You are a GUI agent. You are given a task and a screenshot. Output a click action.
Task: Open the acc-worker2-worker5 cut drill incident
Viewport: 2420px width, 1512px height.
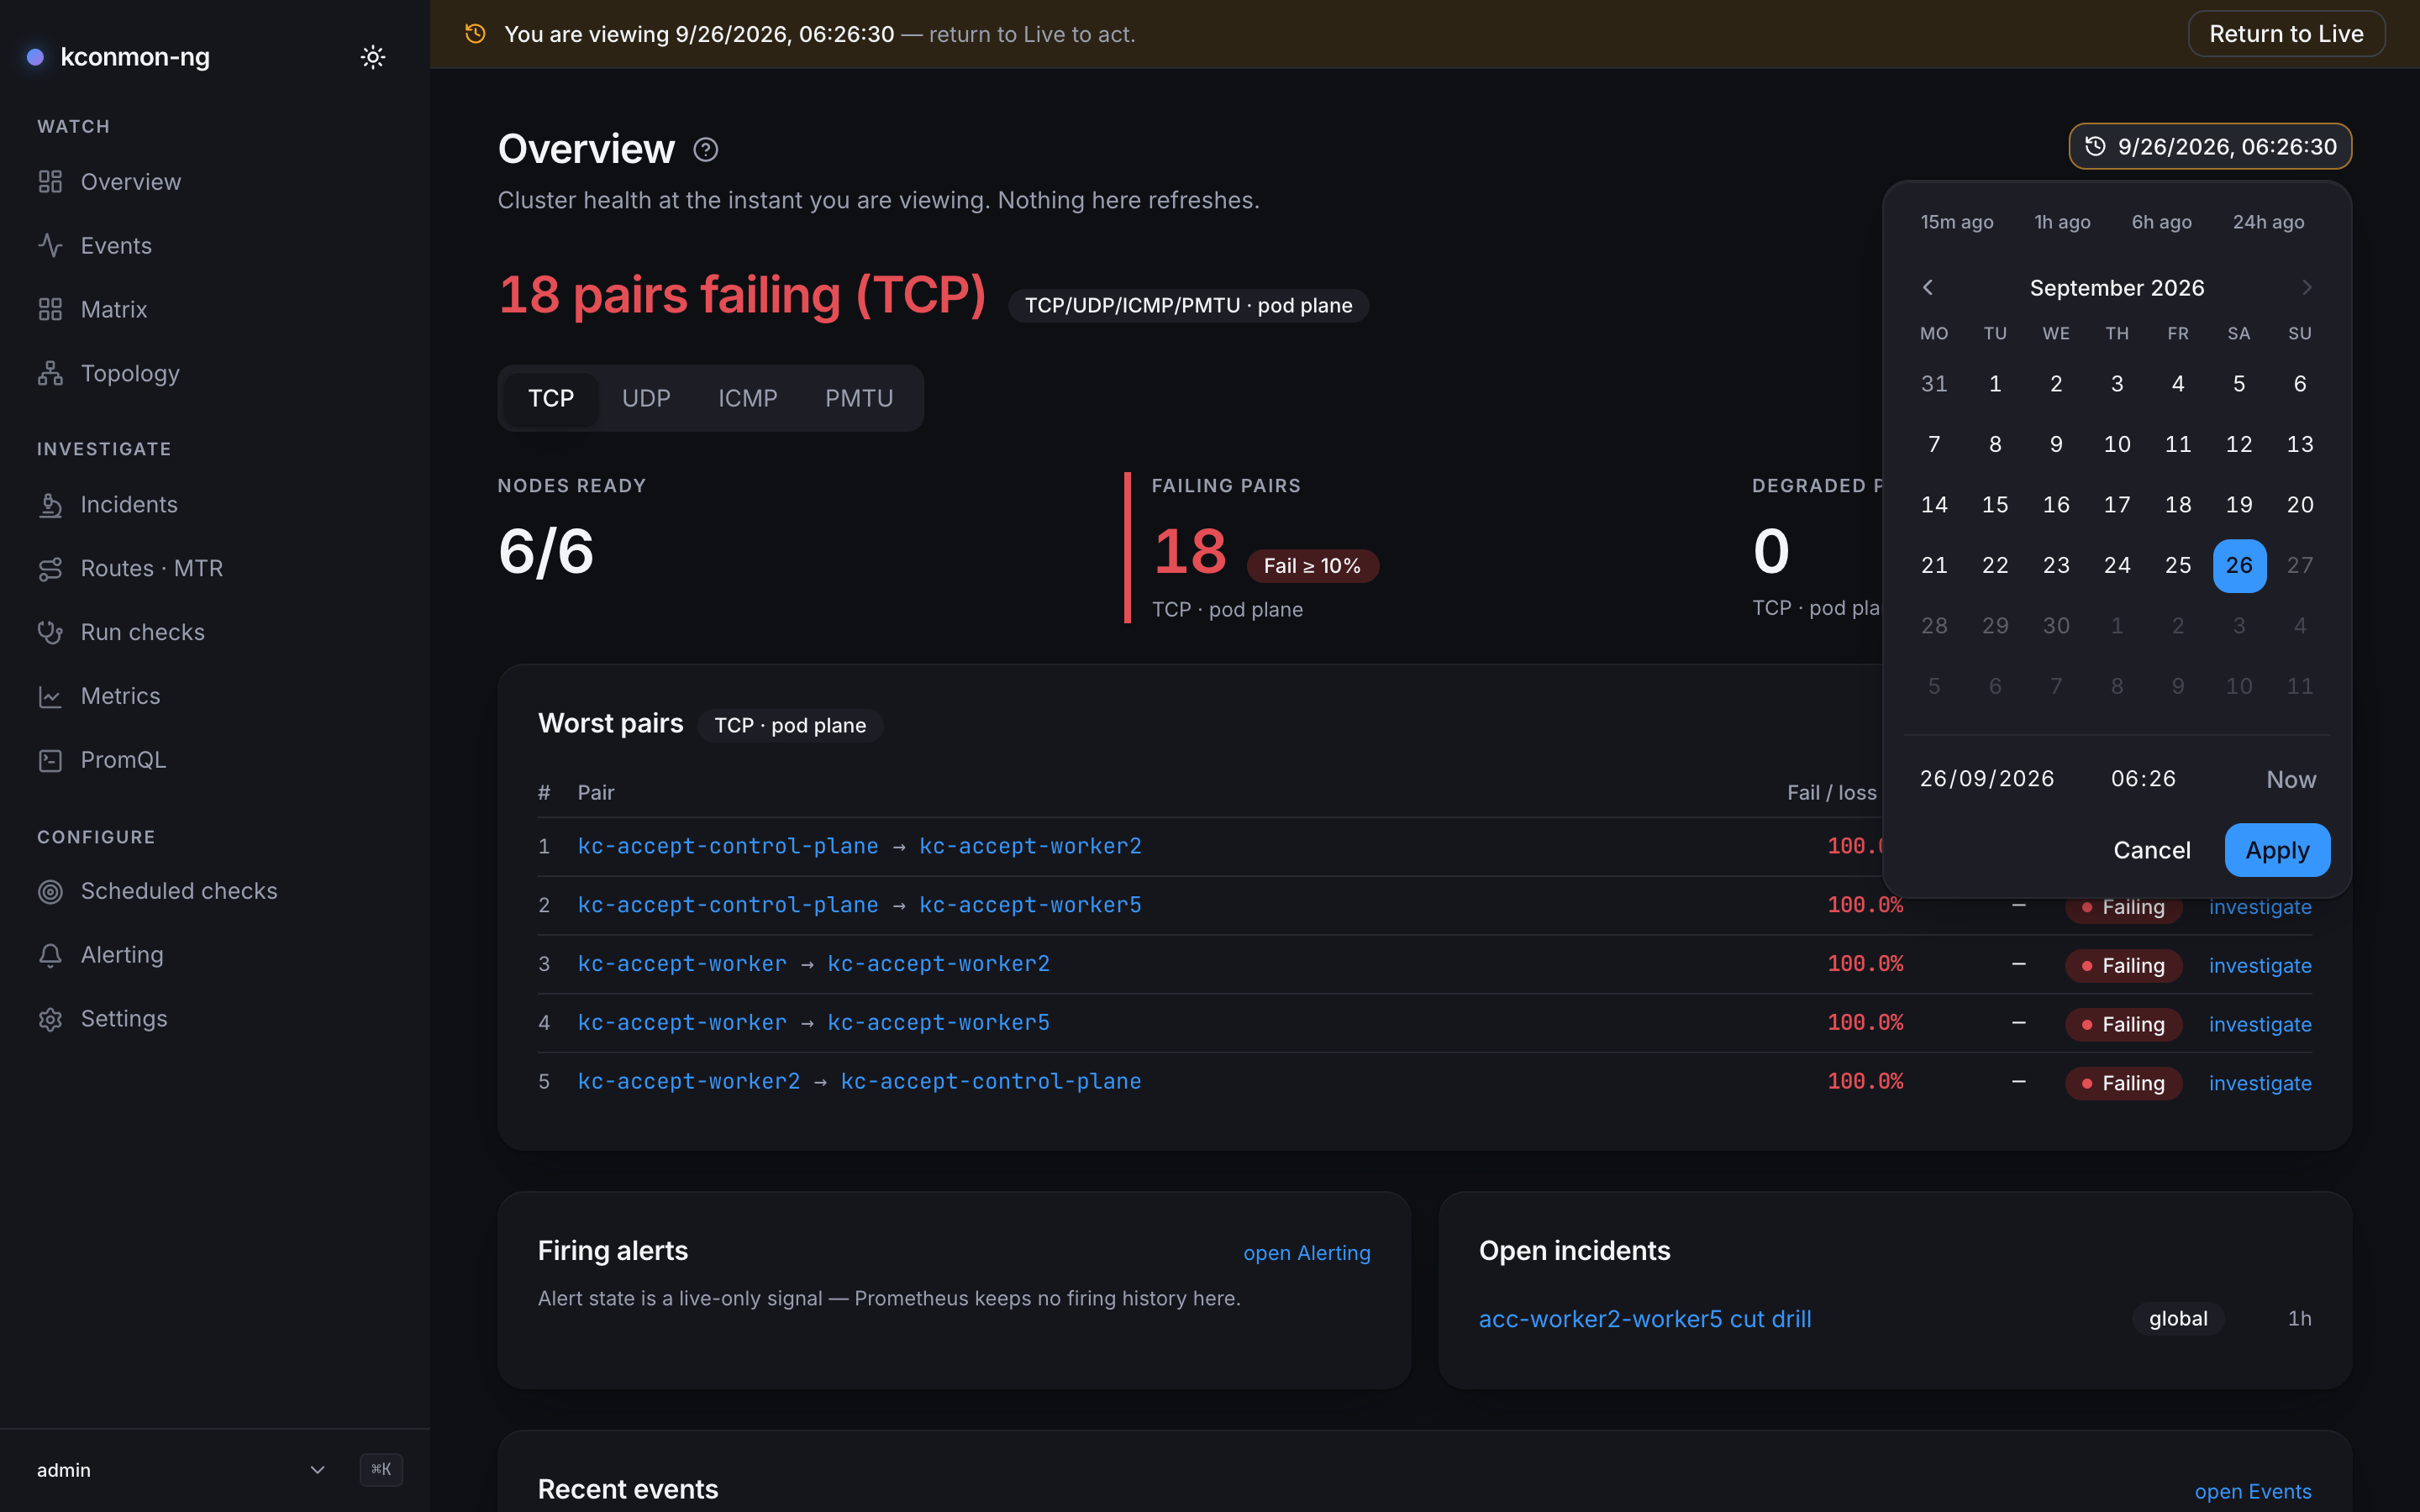[1645, 1319]
